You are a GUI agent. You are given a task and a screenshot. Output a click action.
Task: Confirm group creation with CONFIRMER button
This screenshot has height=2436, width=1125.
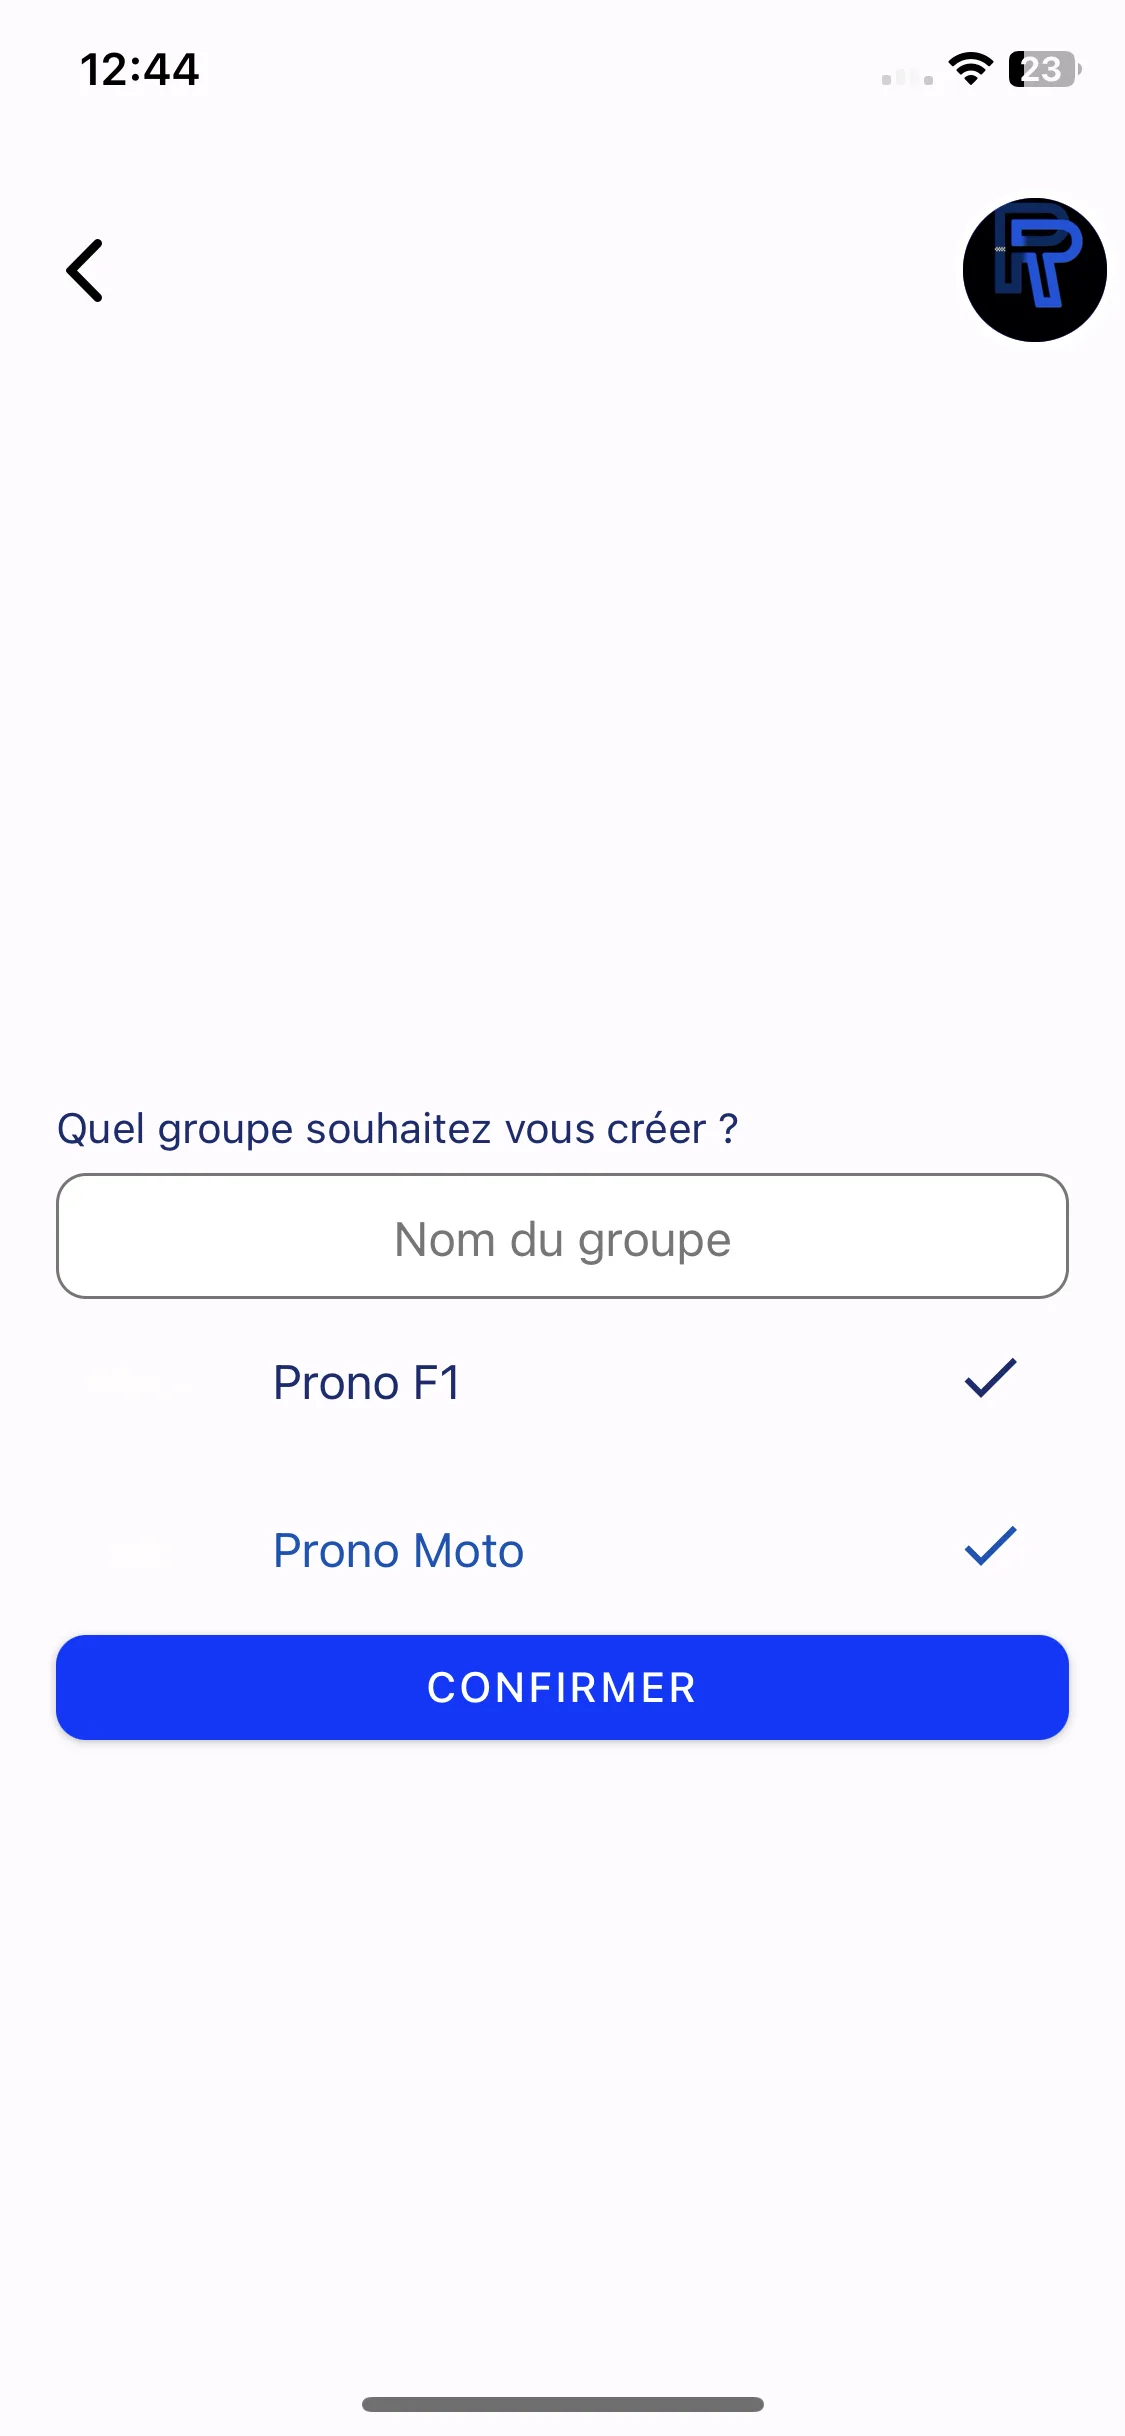click(x=562, y=1688)
